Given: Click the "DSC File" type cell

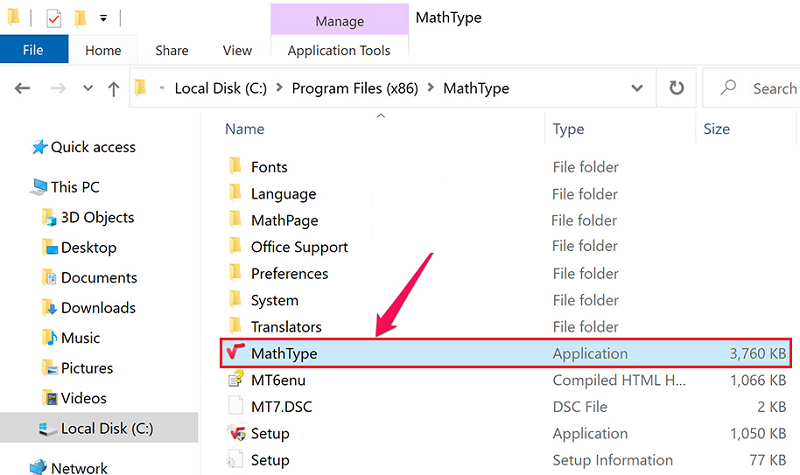Looking at the screenshot, I should (580, 407).
